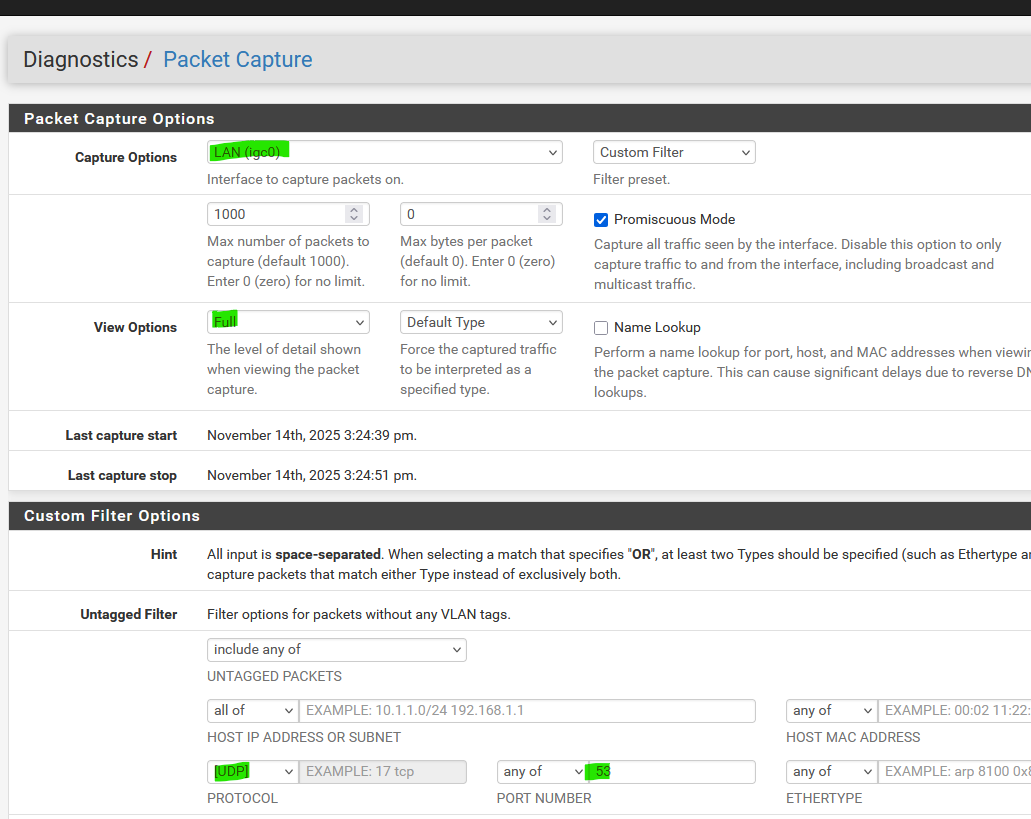Viewport: 1031px width, 819px height.
Task: Disable the Promiscuous Mode checkbox
Action: (x=601, y=220)
